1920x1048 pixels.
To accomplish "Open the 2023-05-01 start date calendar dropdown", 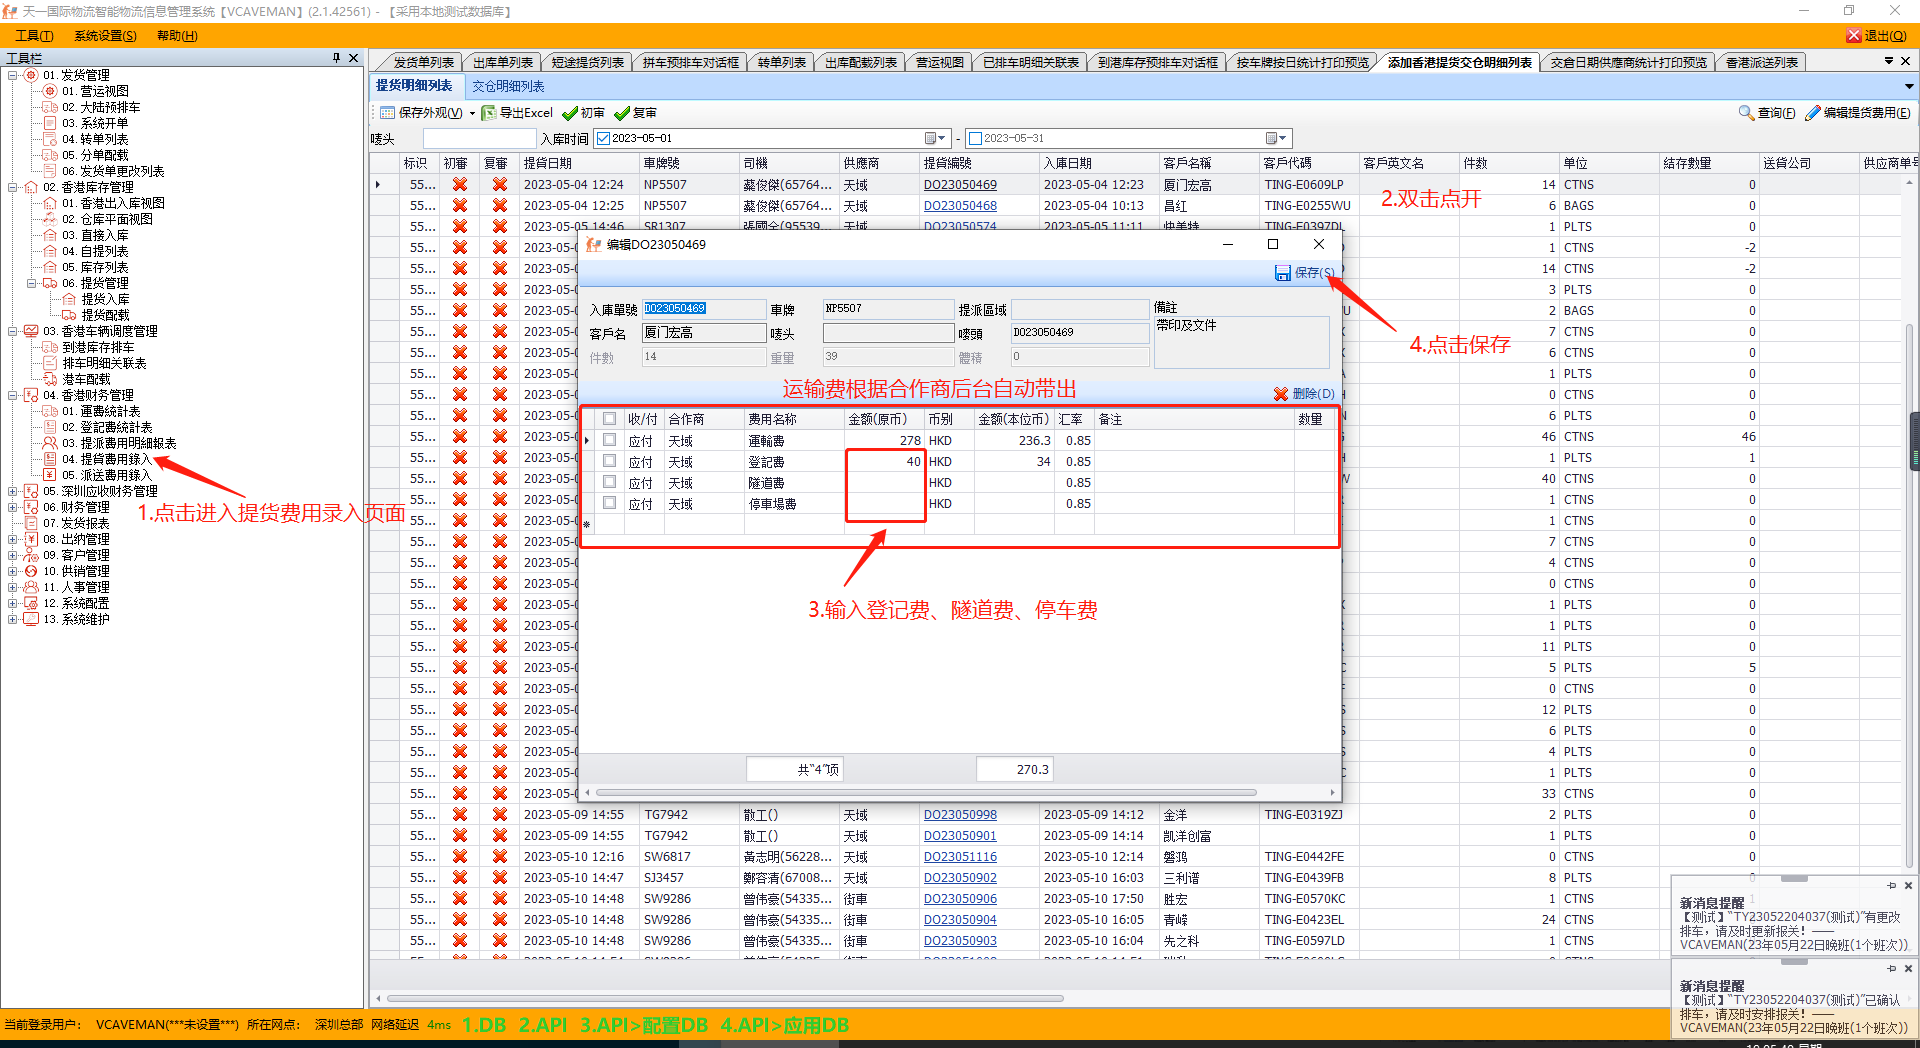I will coord(934,139).
